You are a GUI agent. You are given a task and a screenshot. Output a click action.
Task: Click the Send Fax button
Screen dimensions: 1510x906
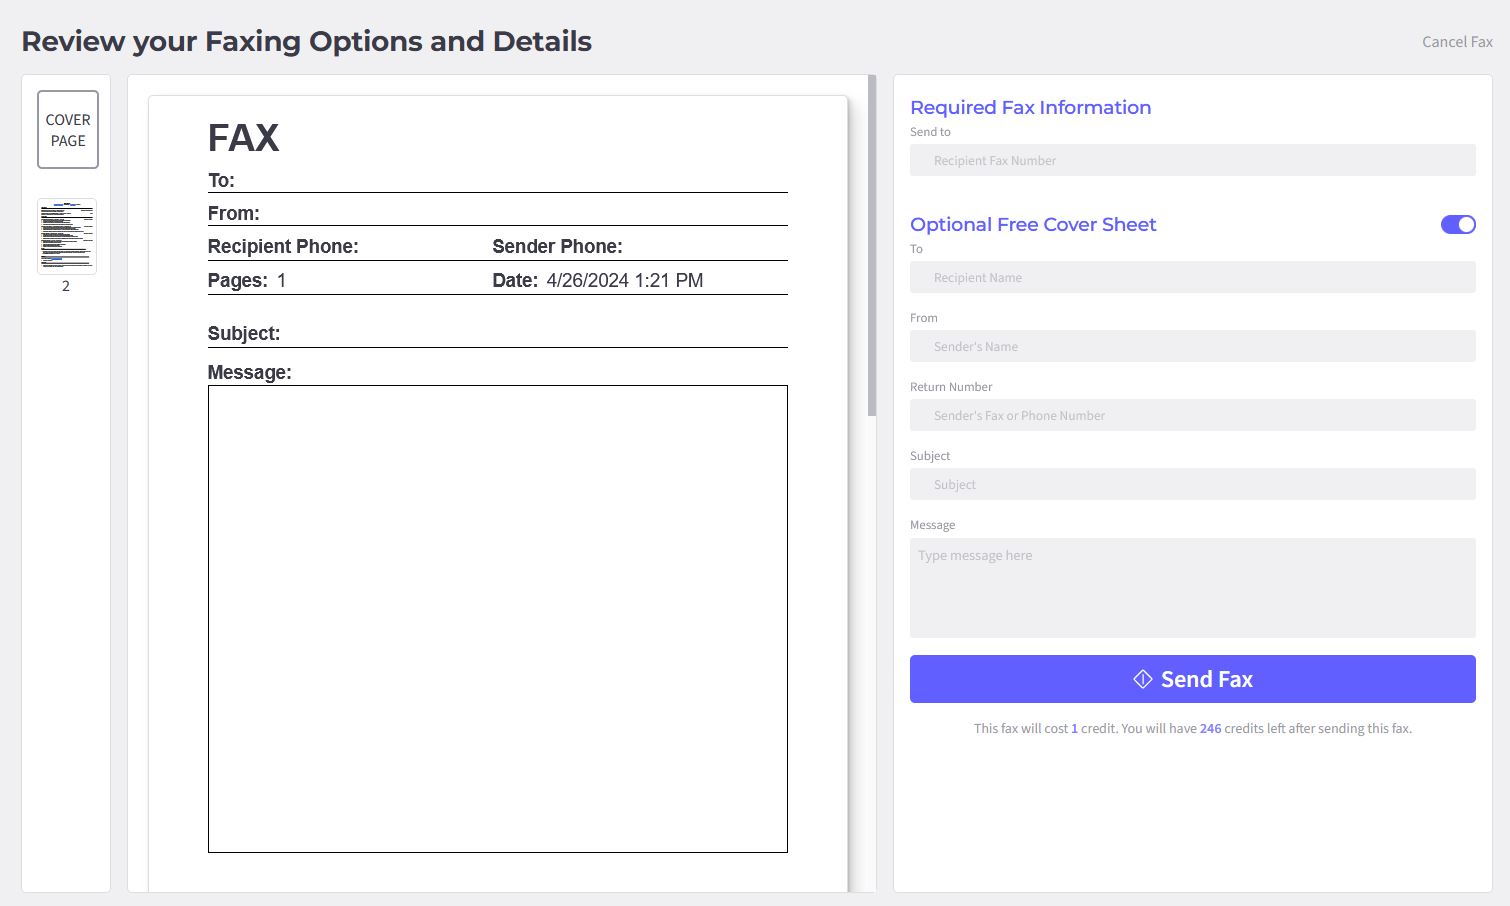1192,679
